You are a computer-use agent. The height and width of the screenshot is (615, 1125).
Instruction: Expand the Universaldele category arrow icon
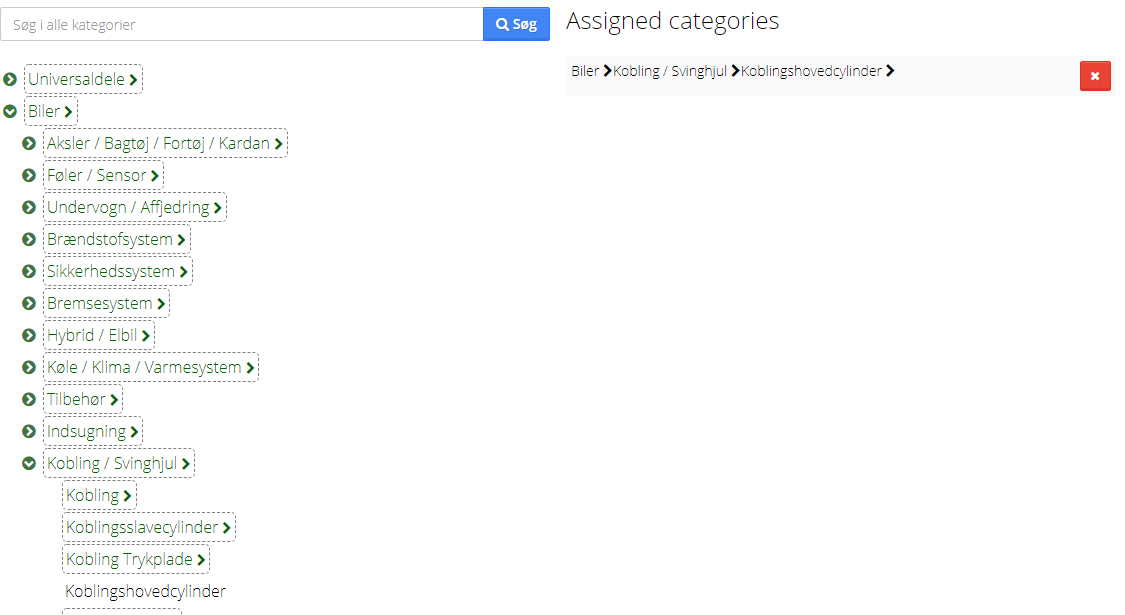pos(10,80)
